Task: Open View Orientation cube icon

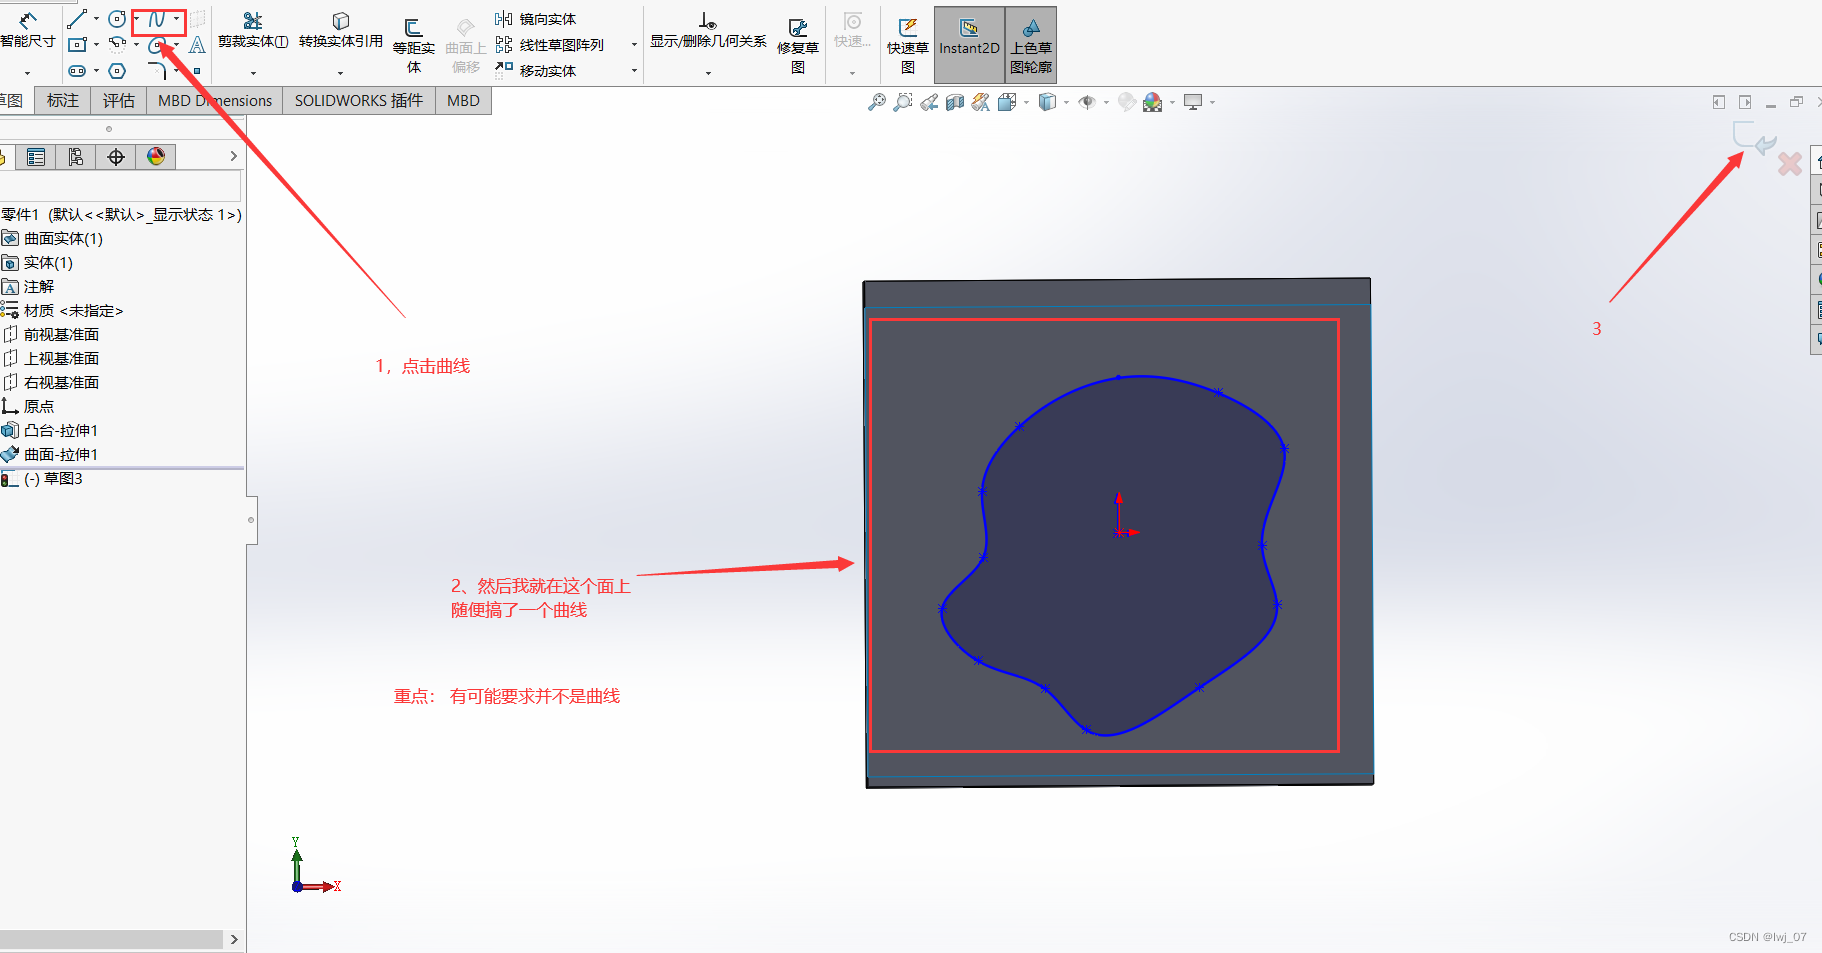Action: click(x=1007, y=102)
